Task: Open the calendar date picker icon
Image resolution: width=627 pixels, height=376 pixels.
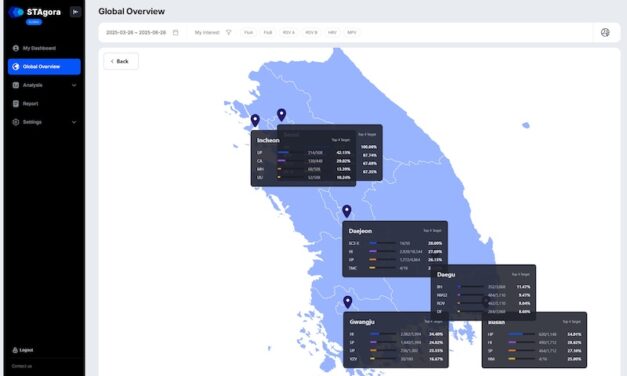Action: (x=175, y=32)
